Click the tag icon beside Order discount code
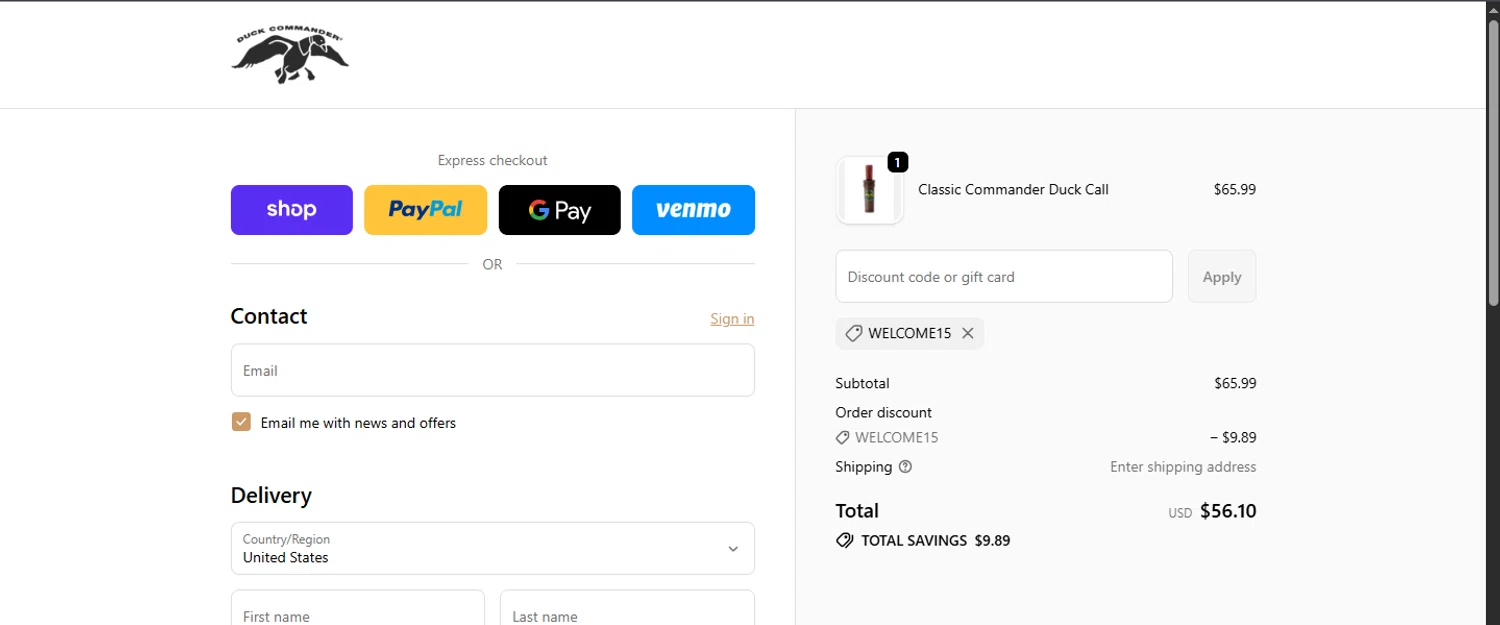 (x=843, y=438)
